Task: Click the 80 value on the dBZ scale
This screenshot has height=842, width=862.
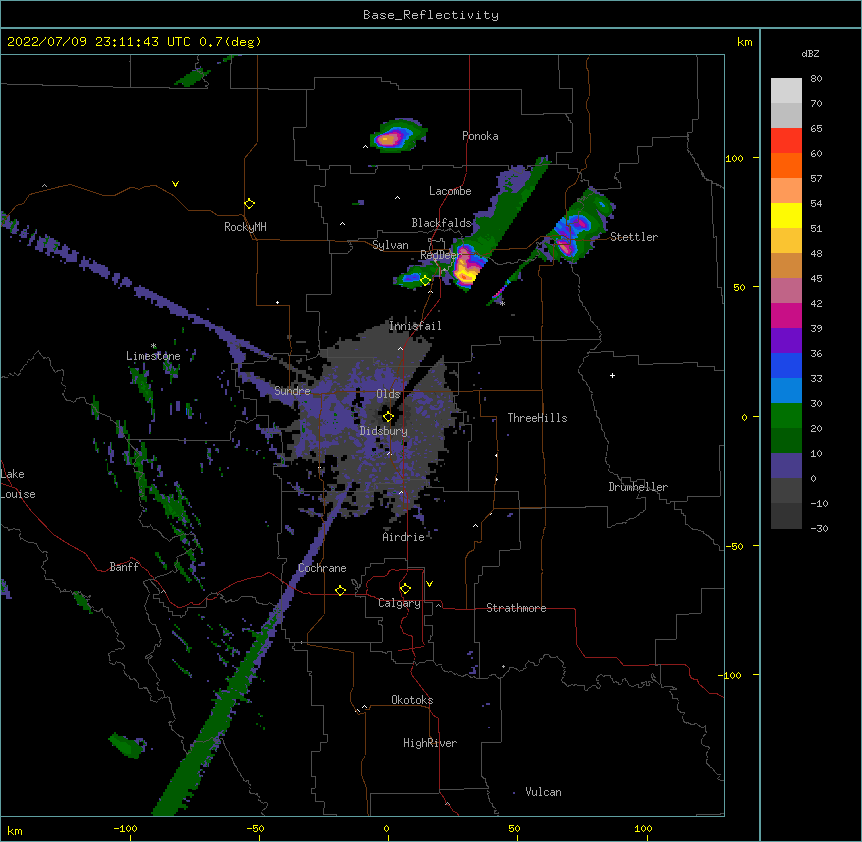Action: point(816,79)
